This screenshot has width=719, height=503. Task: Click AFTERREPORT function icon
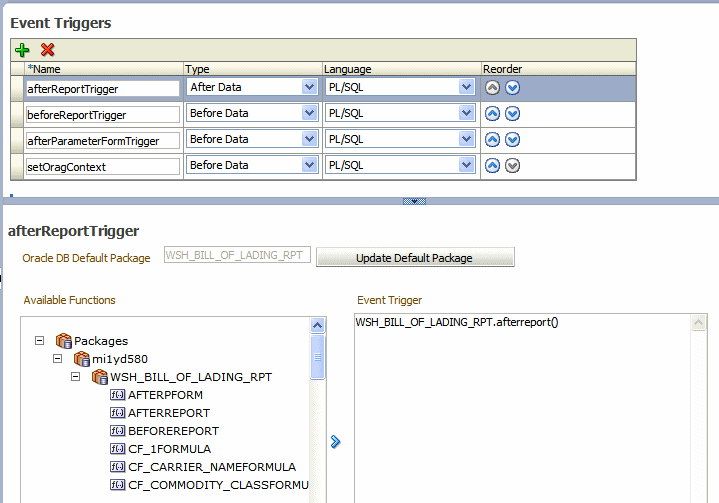point(117,413)
